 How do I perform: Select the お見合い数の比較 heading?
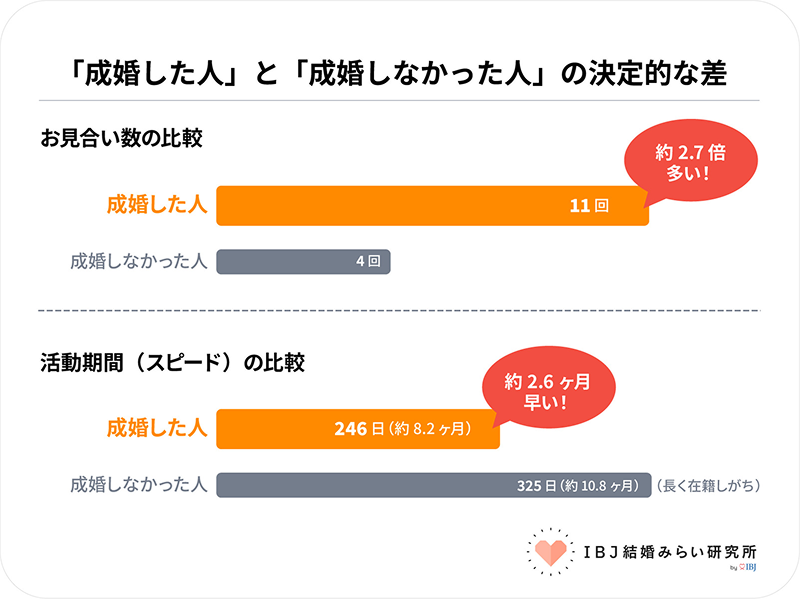pyautogui.click(x=121, y=138)
